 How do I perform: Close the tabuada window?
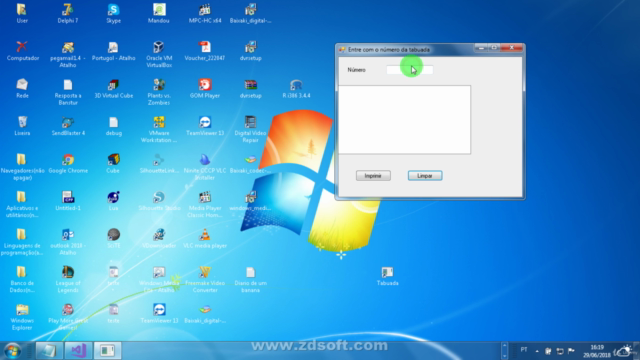coord(511,48)
